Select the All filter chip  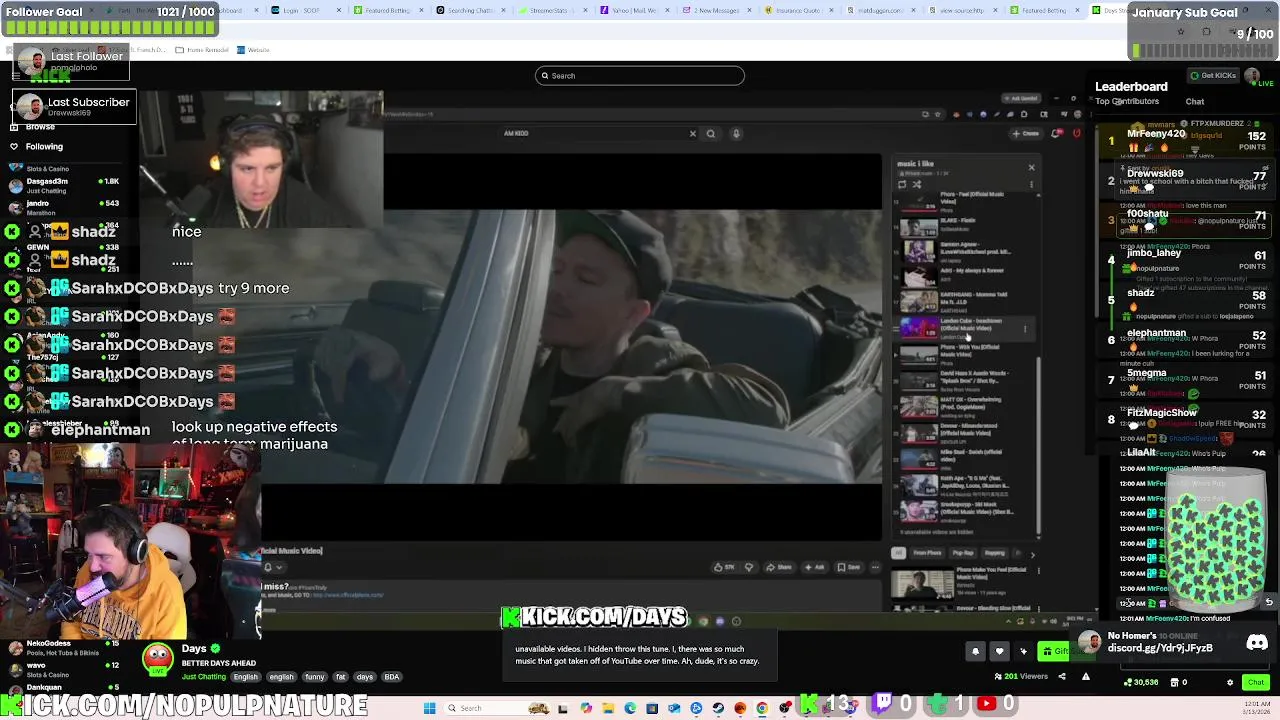pos(898,553)
